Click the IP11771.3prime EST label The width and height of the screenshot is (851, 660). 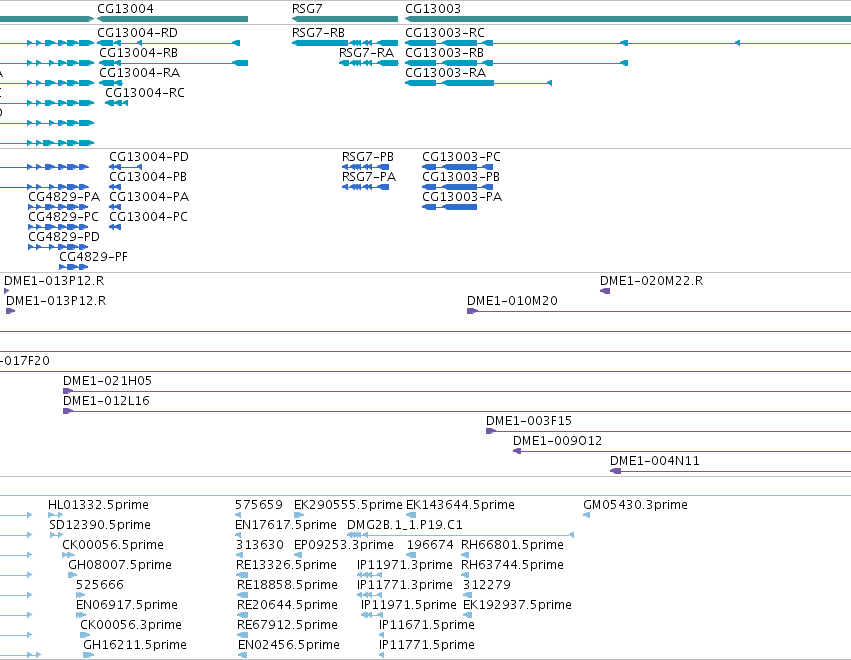click(405, 585)
